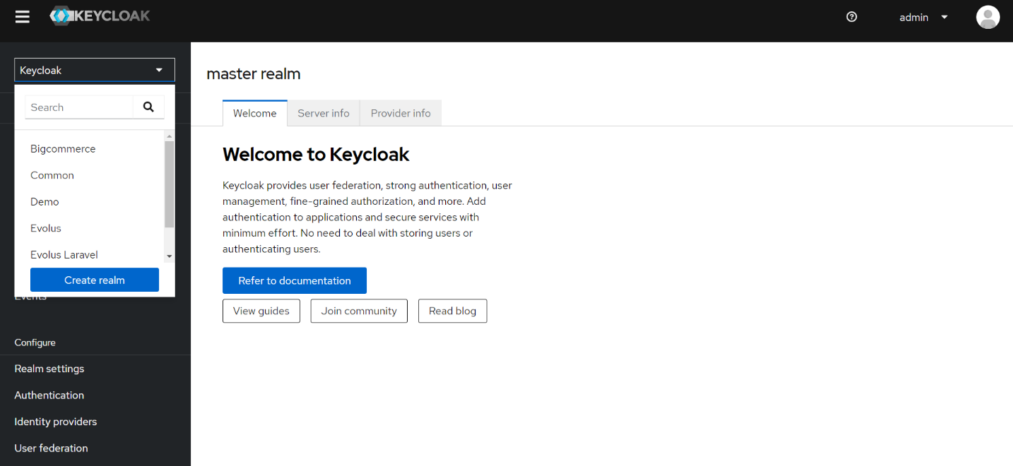Click the Welcome to Keycloak heading
The height and width of the screenshot is (466, 1013).
click(316, 154)
